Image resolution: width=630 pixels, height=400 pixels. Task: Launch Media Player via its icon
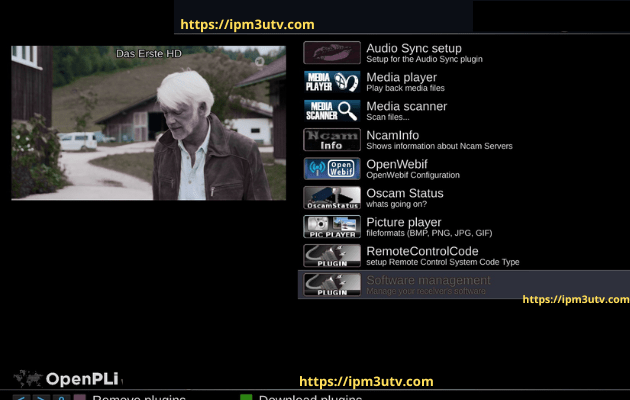331,82
